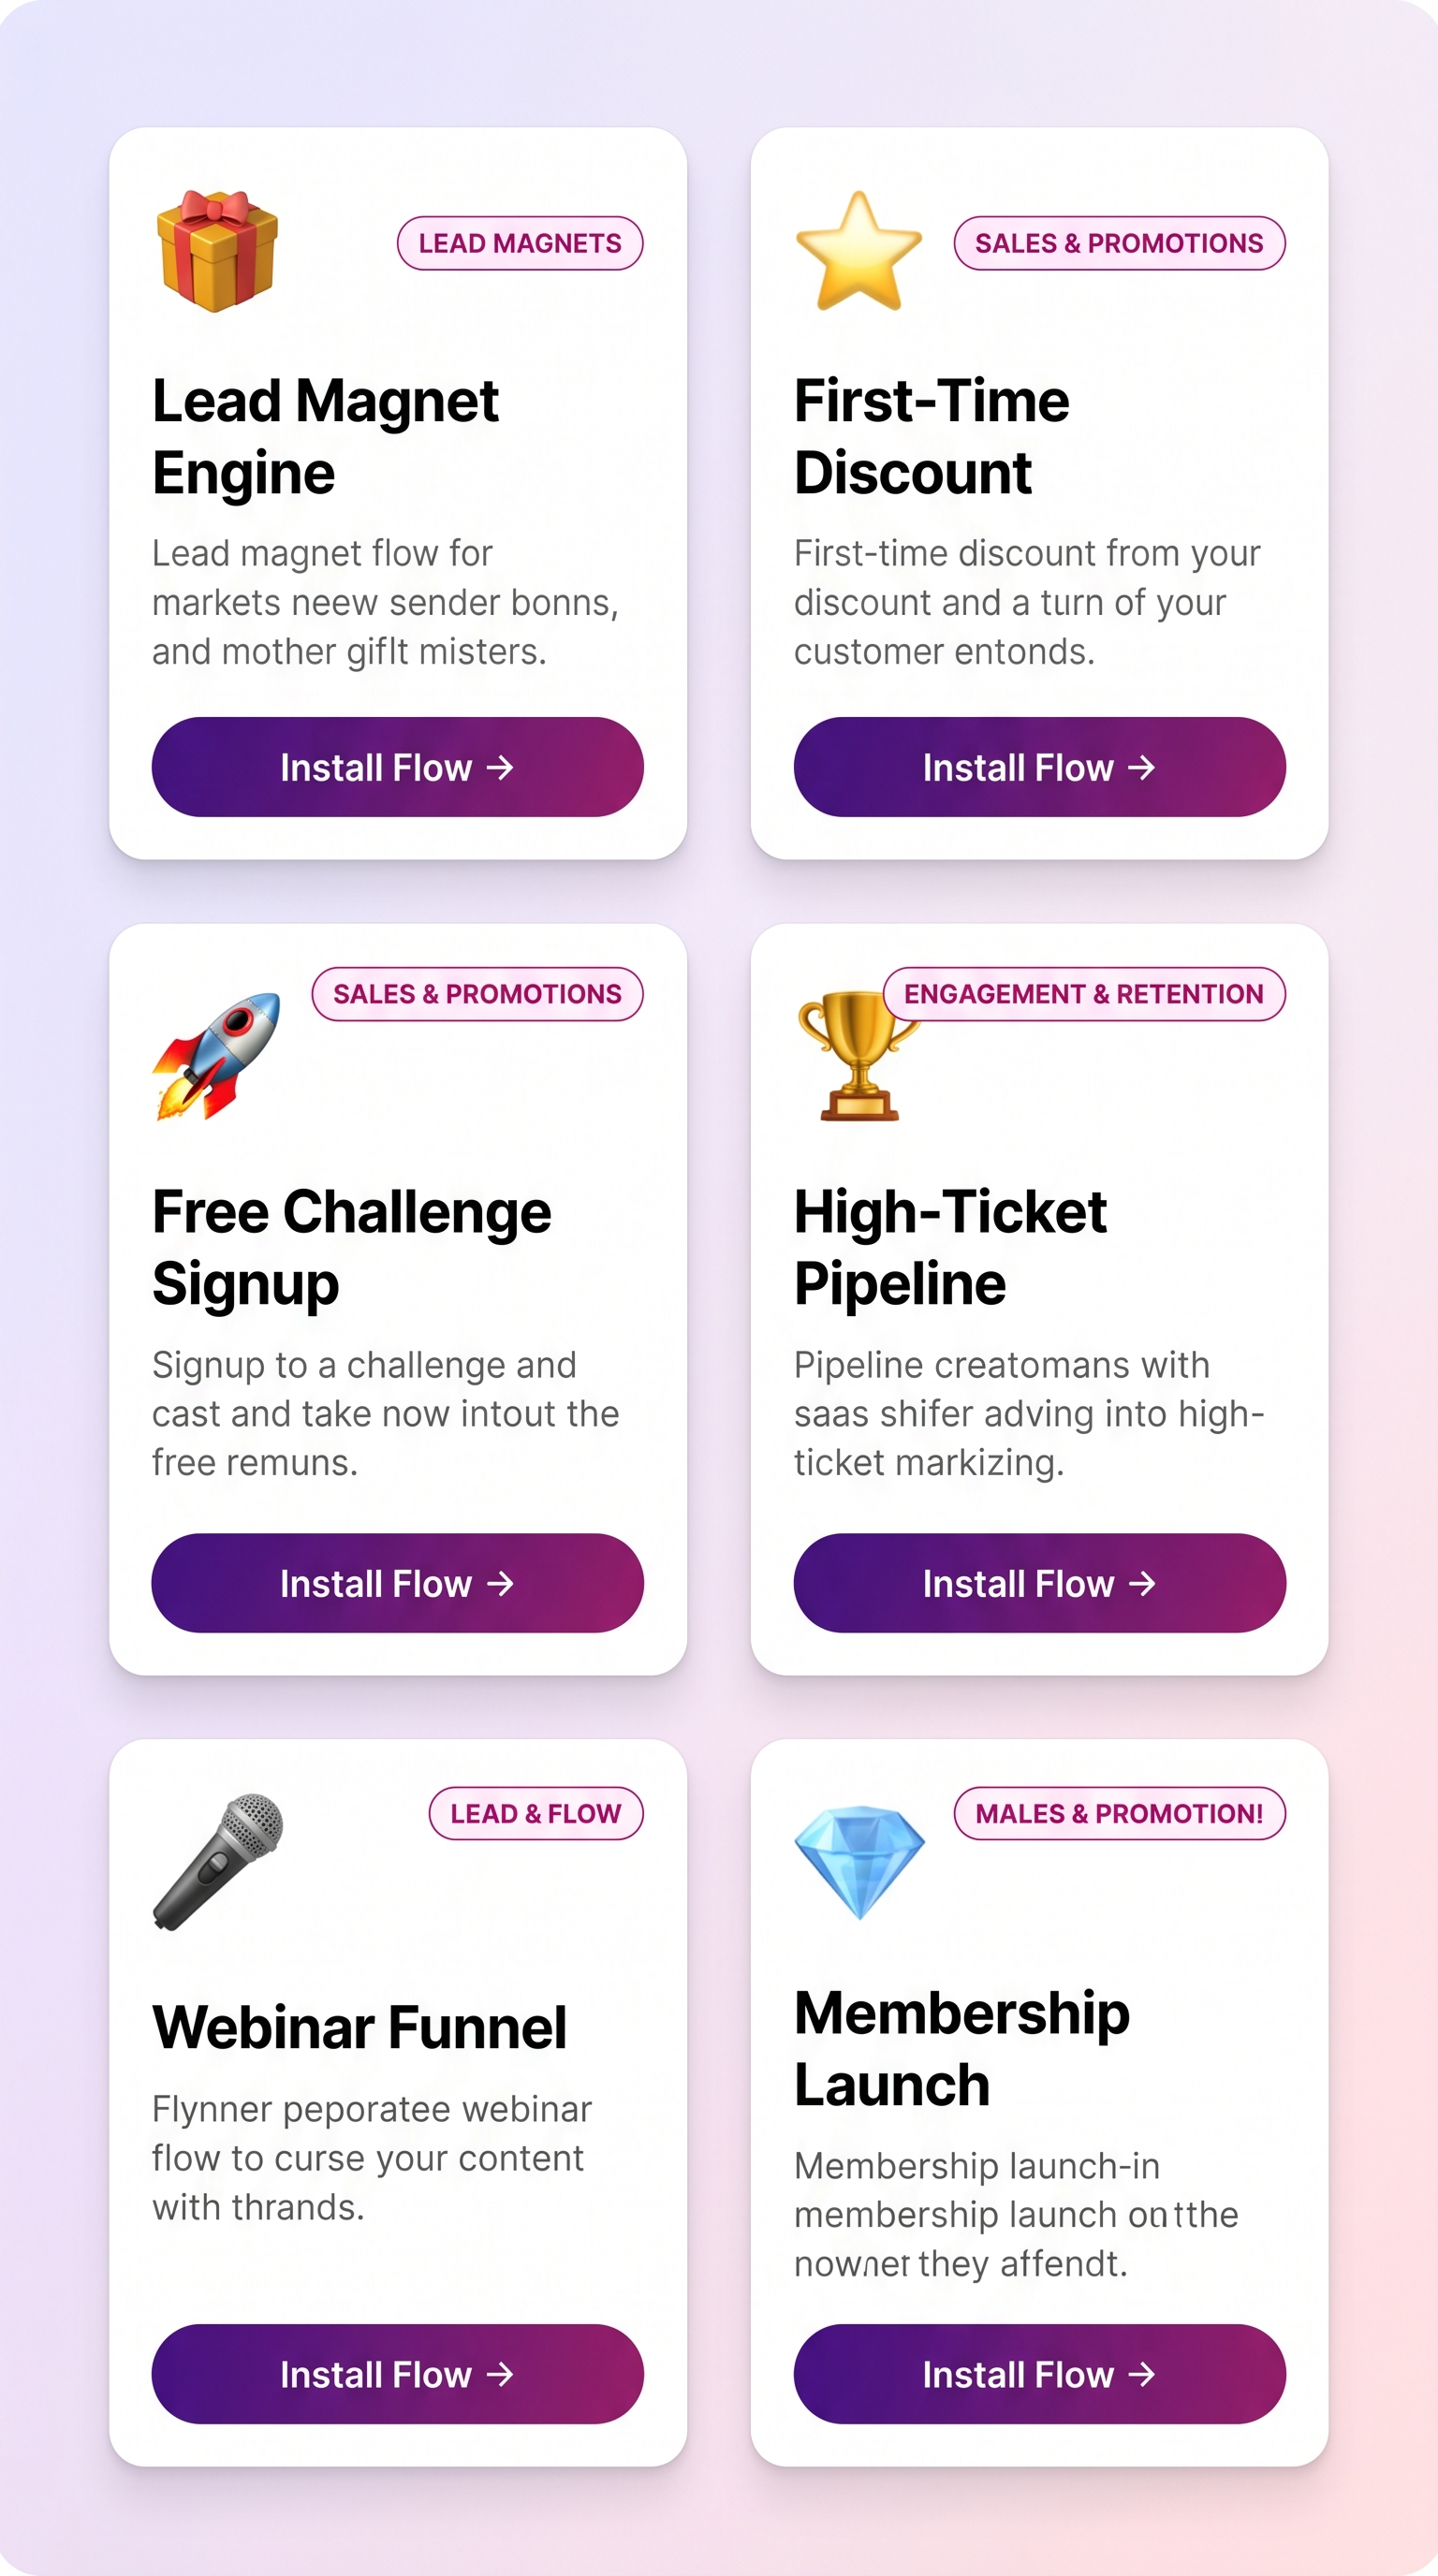Select the LEAD & FLOW tag
Viewport: 1438px width, 2576px height.
click(x=536, y=1813)
